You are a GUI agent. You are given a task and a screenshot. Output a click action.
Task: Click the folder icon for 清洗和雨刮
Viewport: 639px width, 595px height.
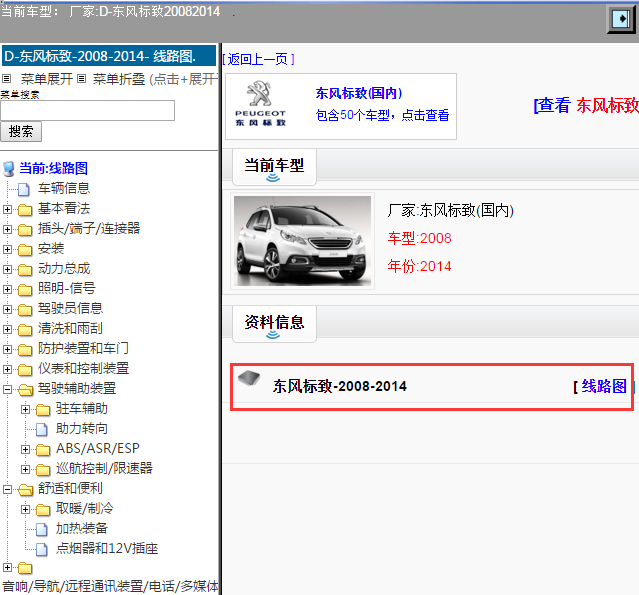click(x=25, y=329)
